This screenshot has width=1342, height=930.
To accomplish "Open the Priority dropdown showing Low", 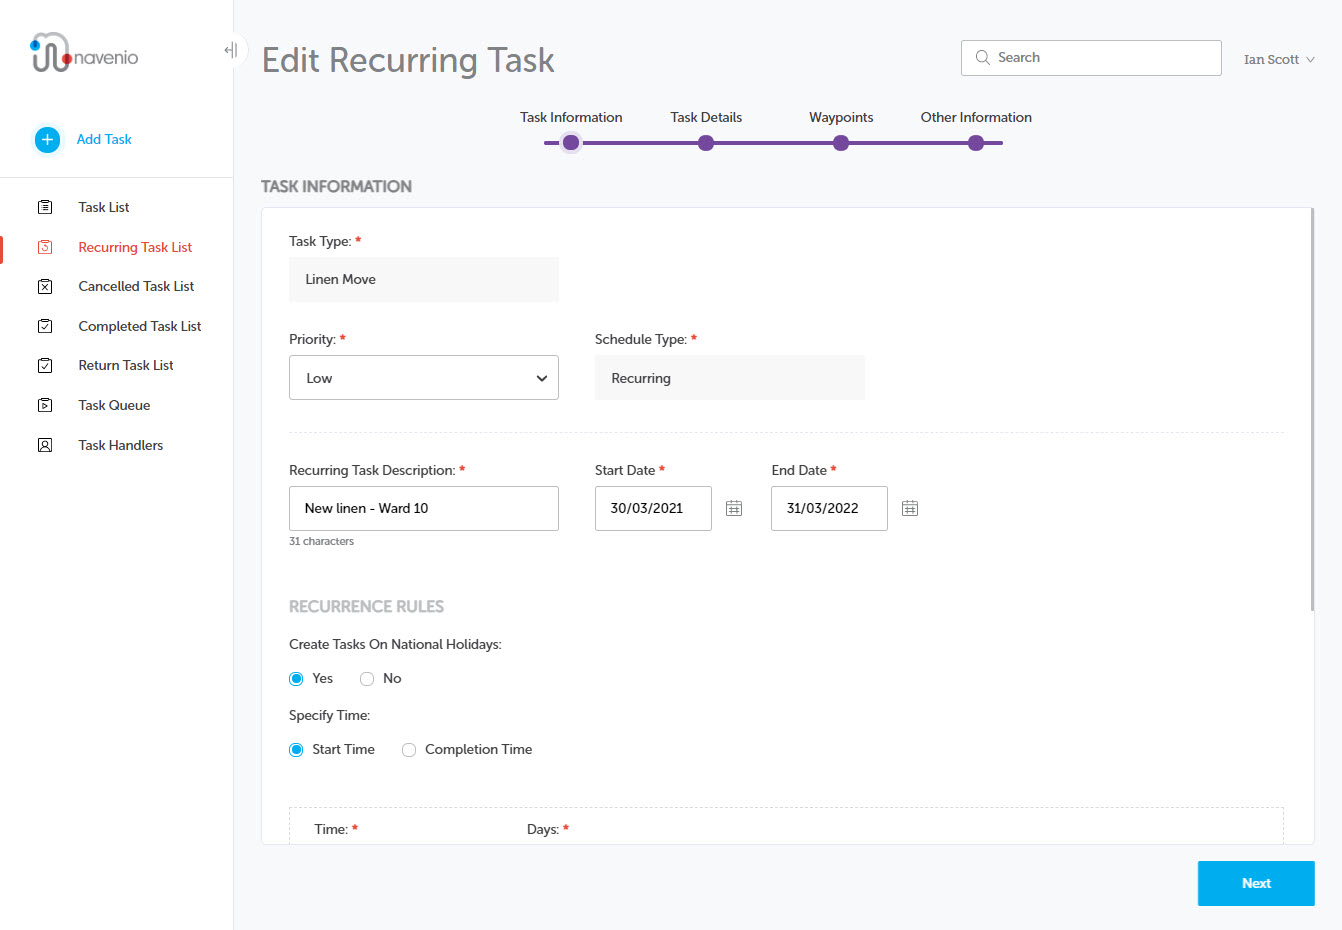I will [x=424, y=378].
